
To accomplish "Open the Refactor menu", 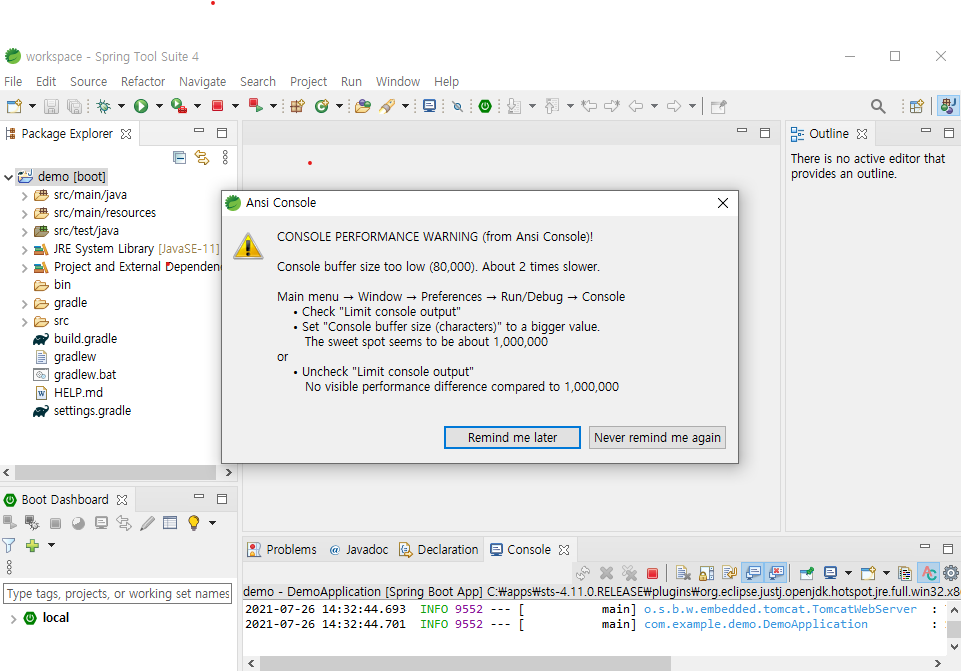I will point(143,82).
